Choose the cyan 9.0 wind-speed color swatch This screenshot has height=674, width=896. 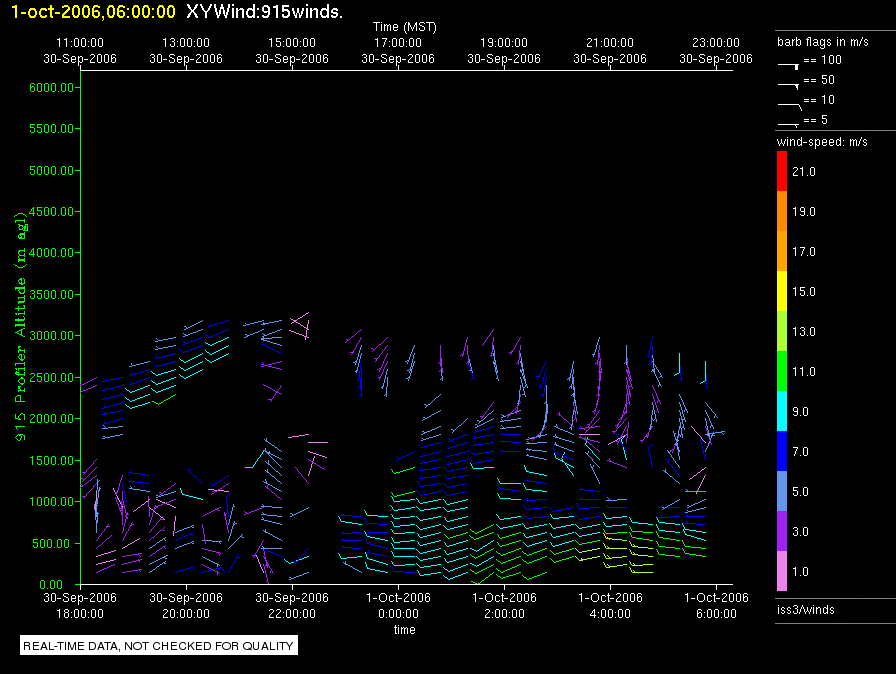point(782,411)
